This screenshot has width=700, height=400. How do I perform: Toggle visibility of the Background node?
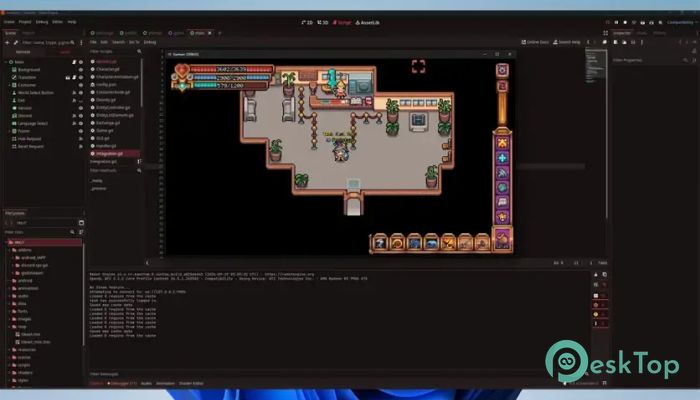click(81, 70)
